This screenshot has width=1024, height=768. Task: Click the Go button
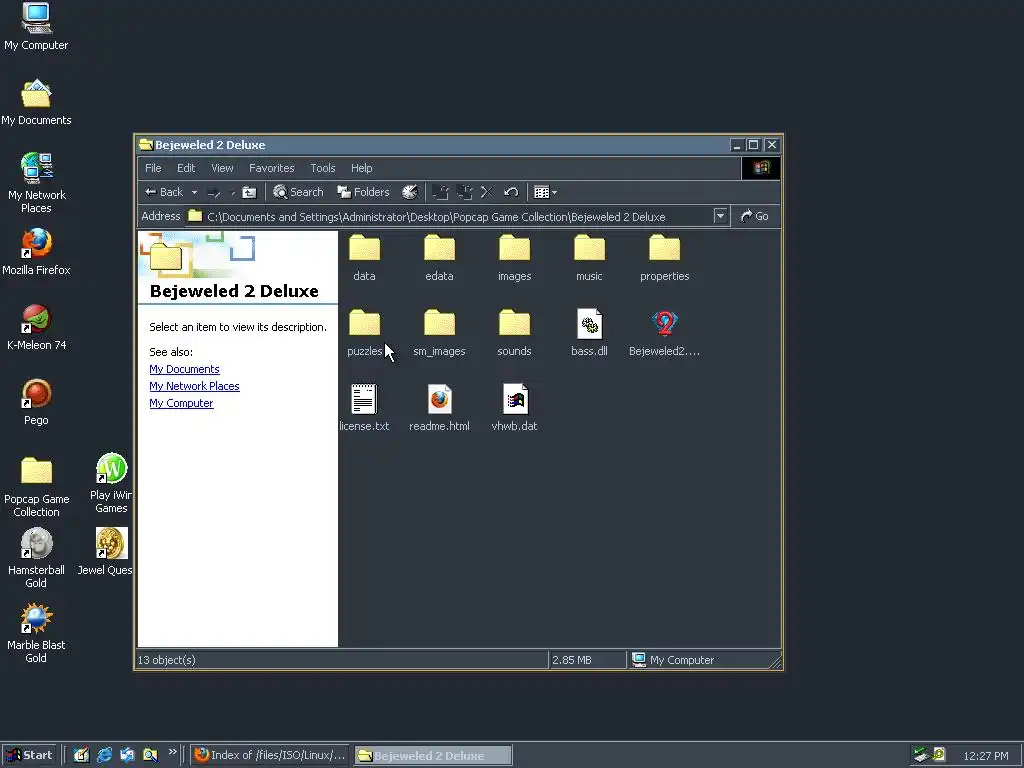pos(755,216)
